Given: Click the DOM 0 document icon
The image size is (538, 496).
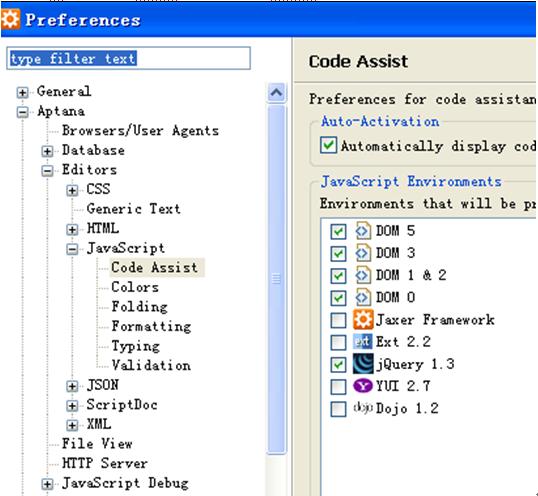Looking at the screenshot, I should coord(363,297).
